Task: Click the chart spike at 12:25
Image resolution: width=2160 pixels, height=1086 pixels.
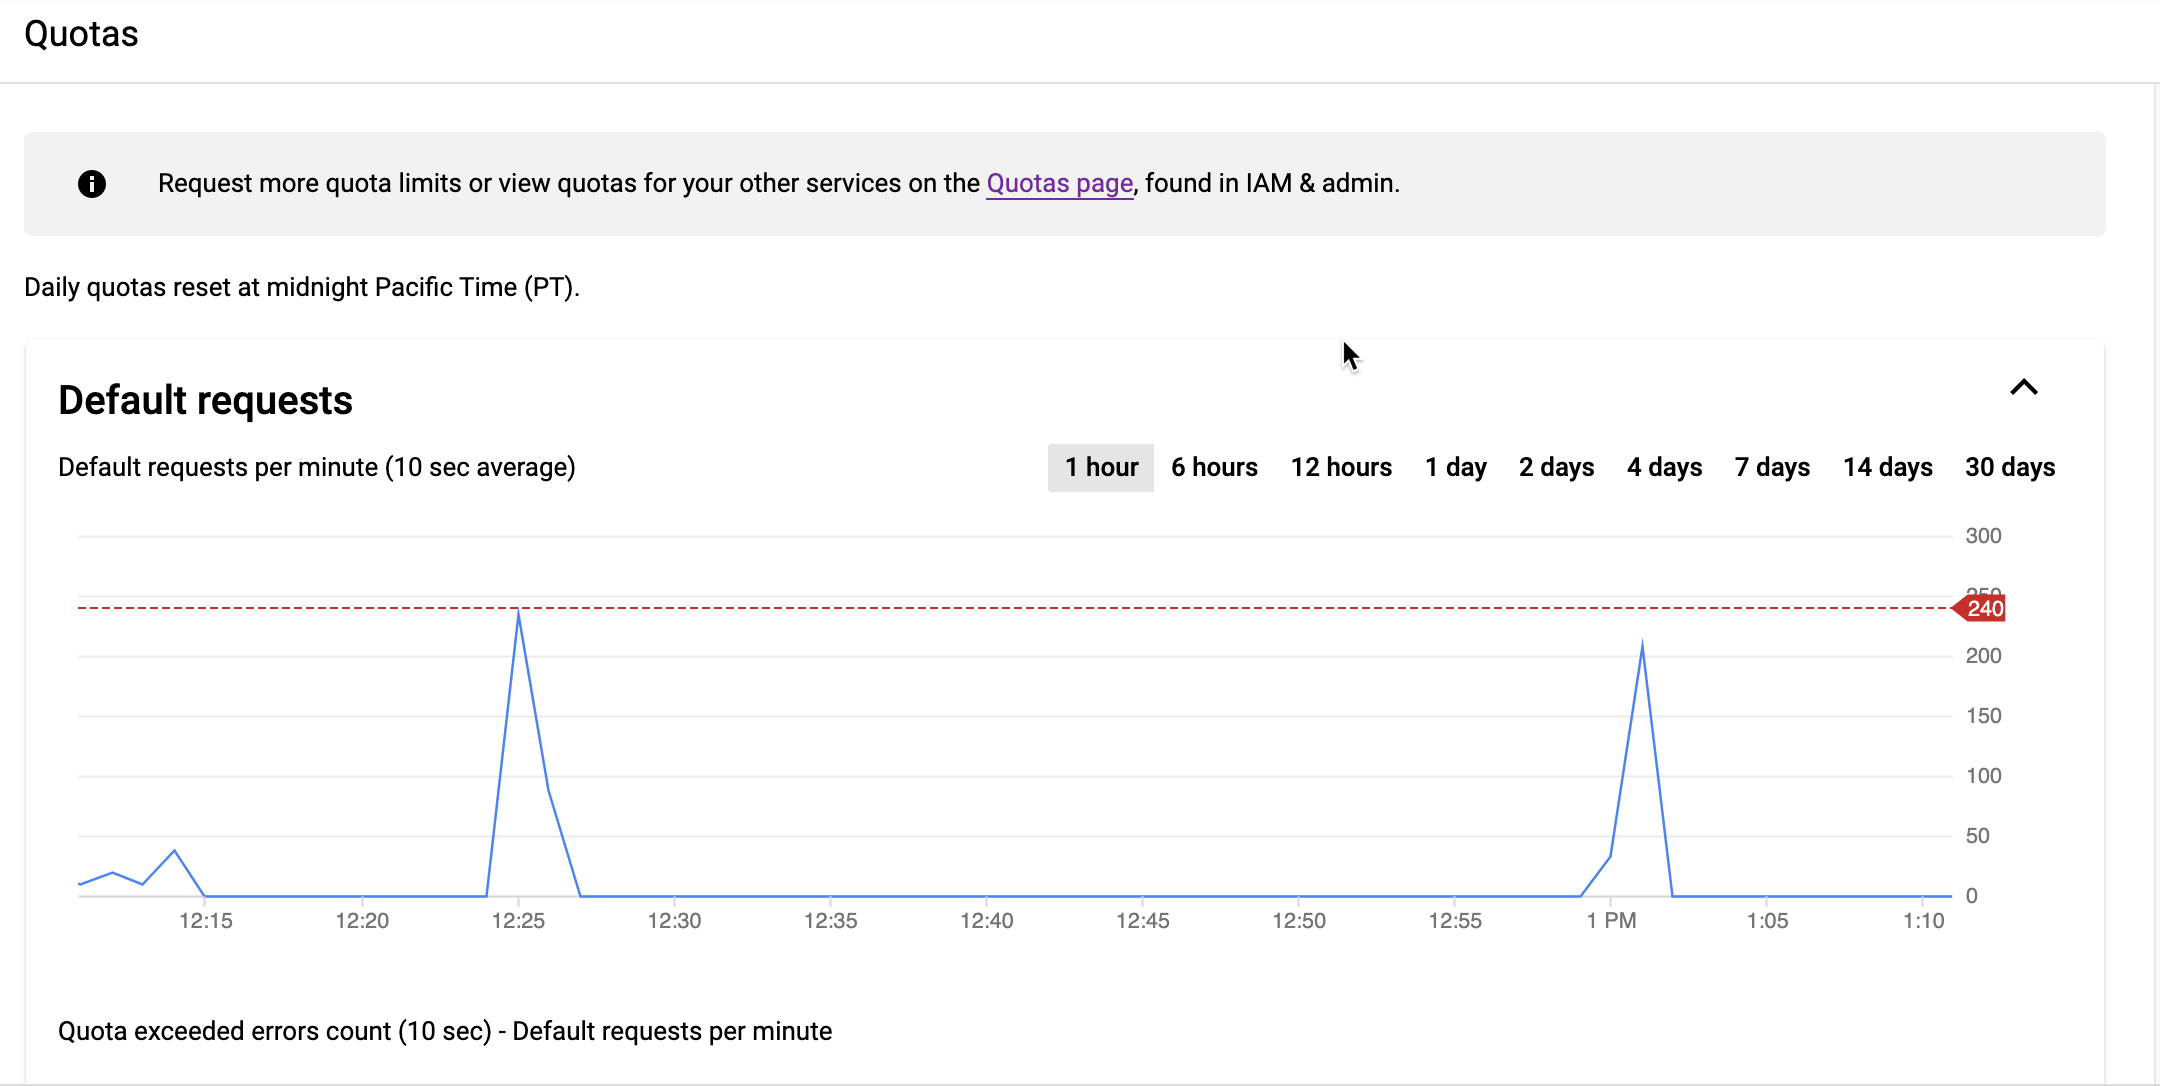Action: pos(518,612)
